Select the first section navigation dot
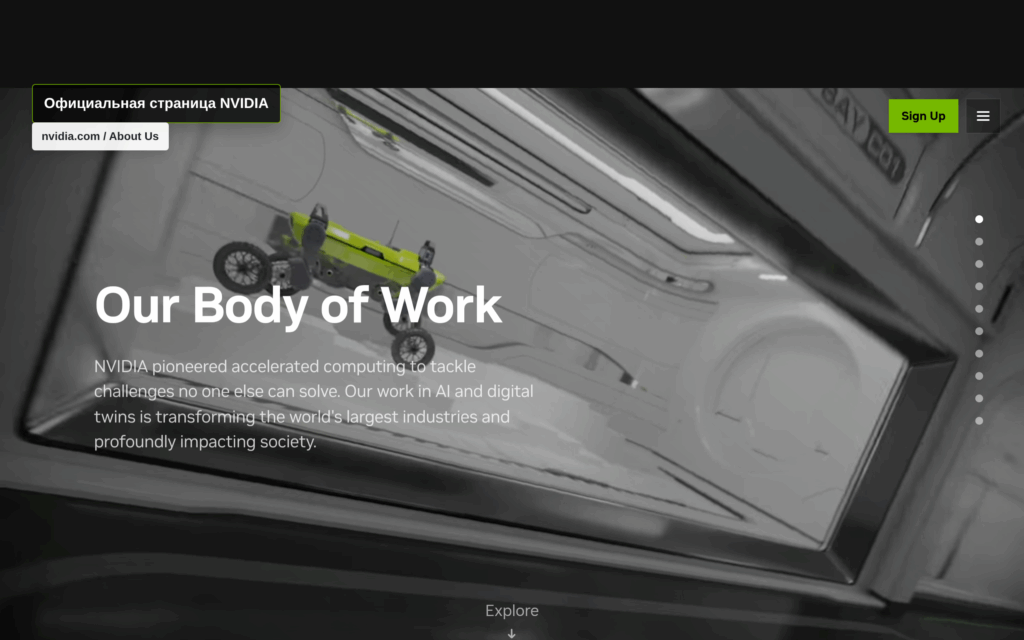Viewport: 1024px width, 640px height. click(x=979, y=219)
